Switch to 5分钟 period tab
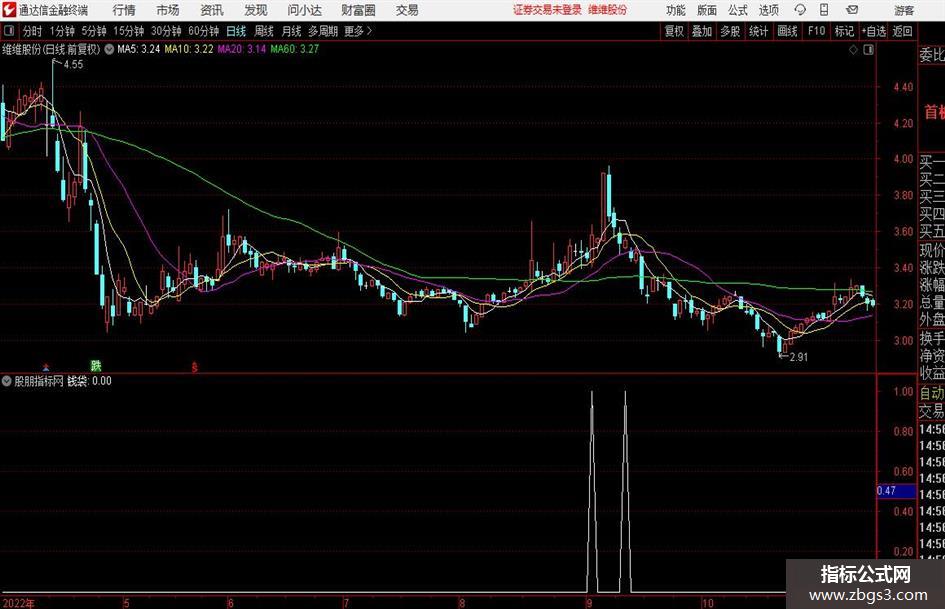945x609 pixels. coord(94,31)
